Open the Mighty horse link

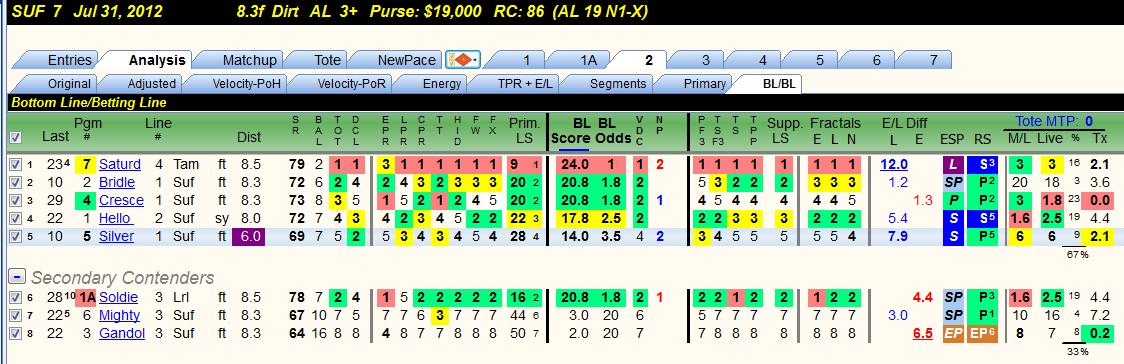[x=119, y=315]
